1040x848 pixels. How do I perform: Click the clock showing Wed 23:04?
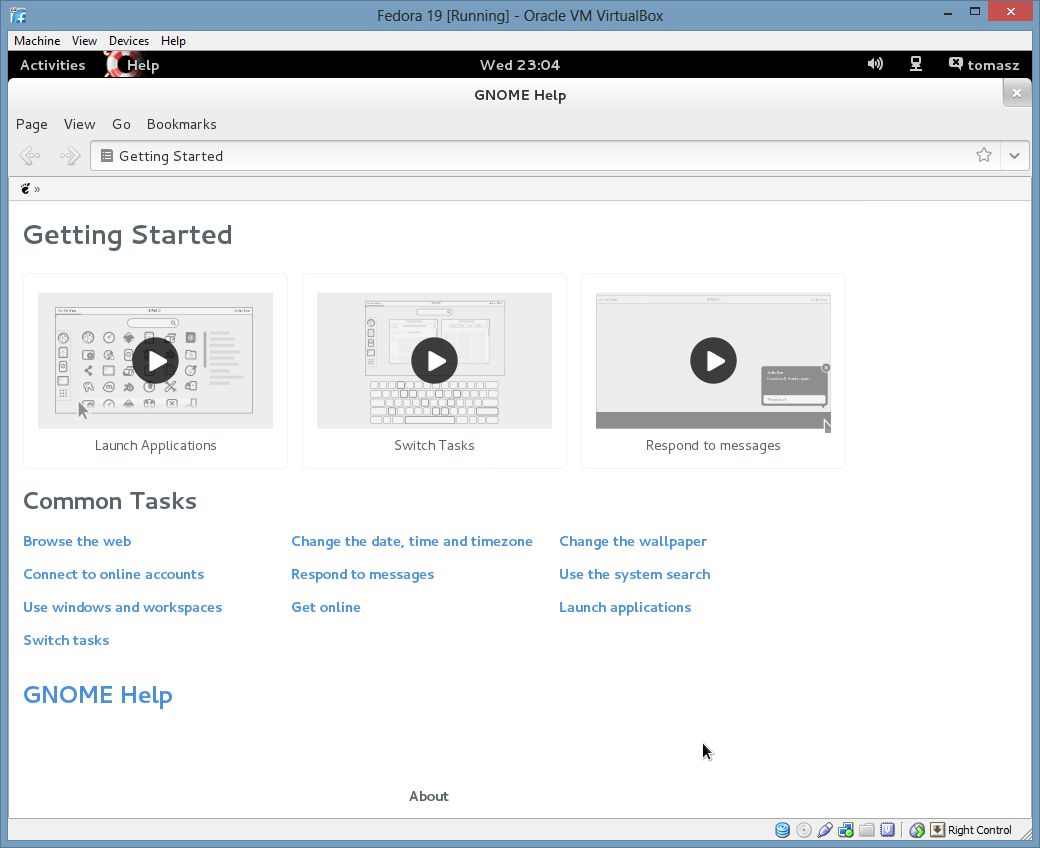520,65
